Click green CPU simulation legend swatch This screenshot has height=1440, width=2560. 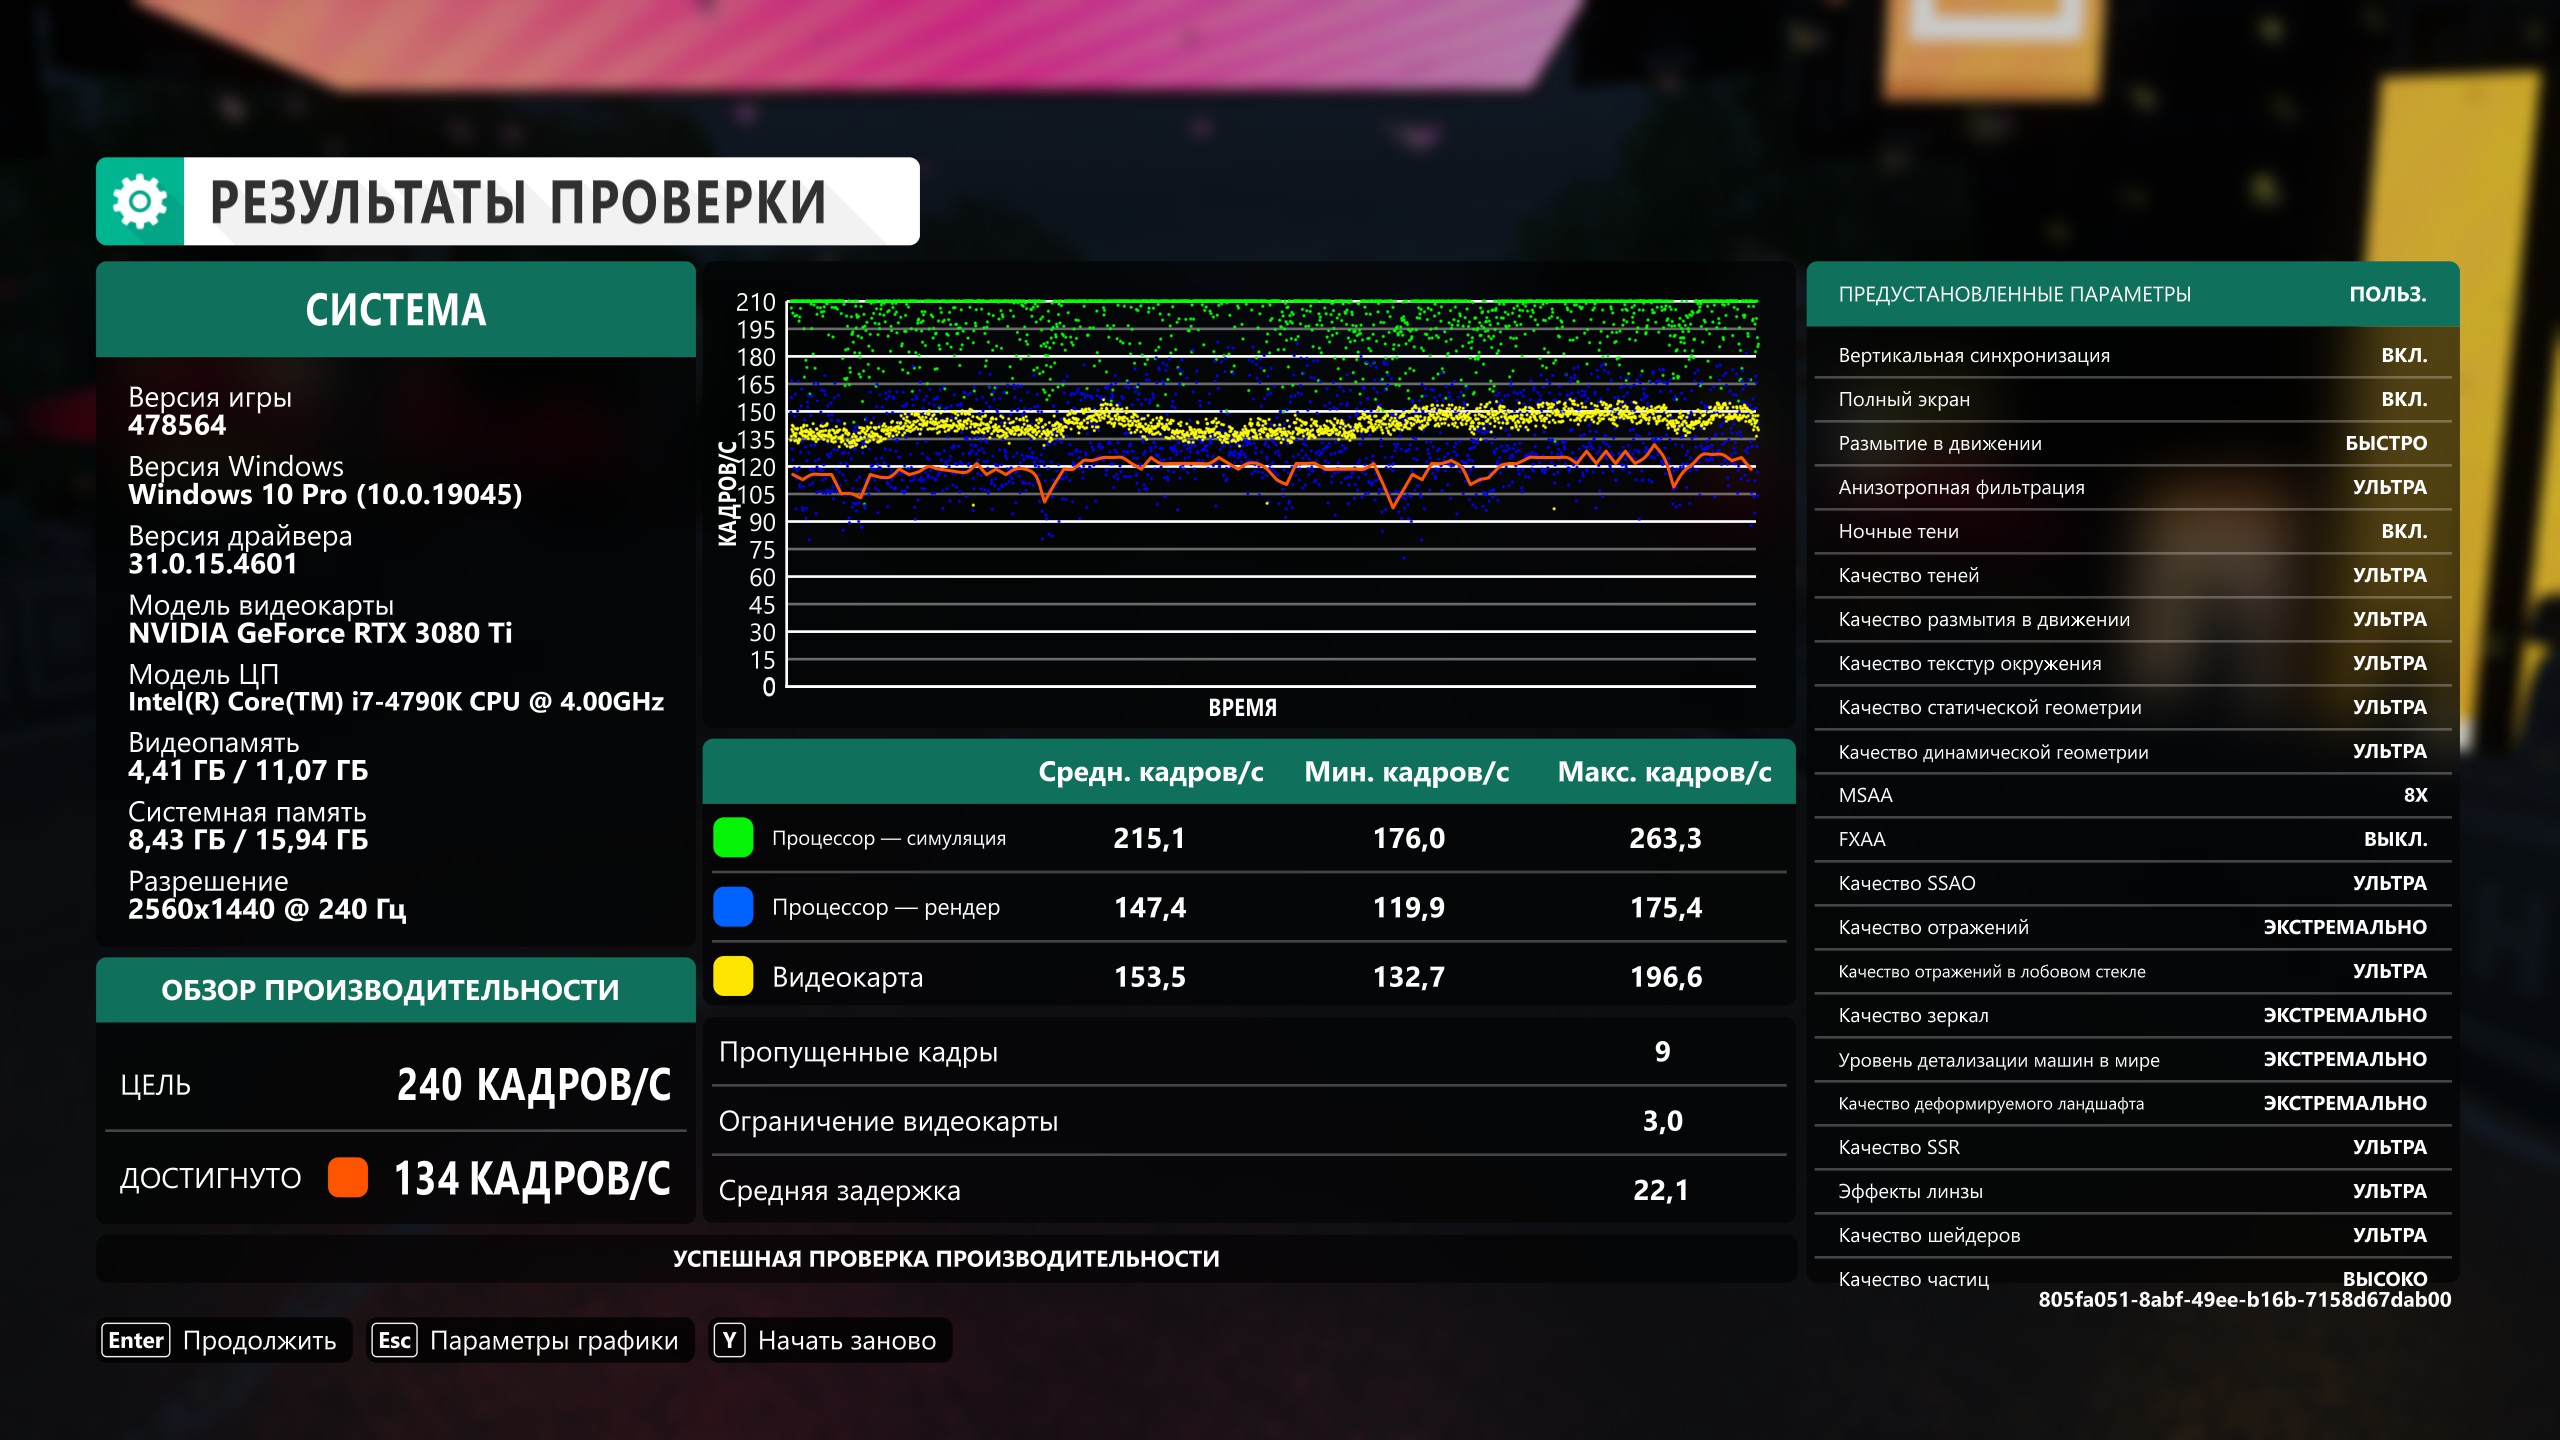click(x=733, y=838)
